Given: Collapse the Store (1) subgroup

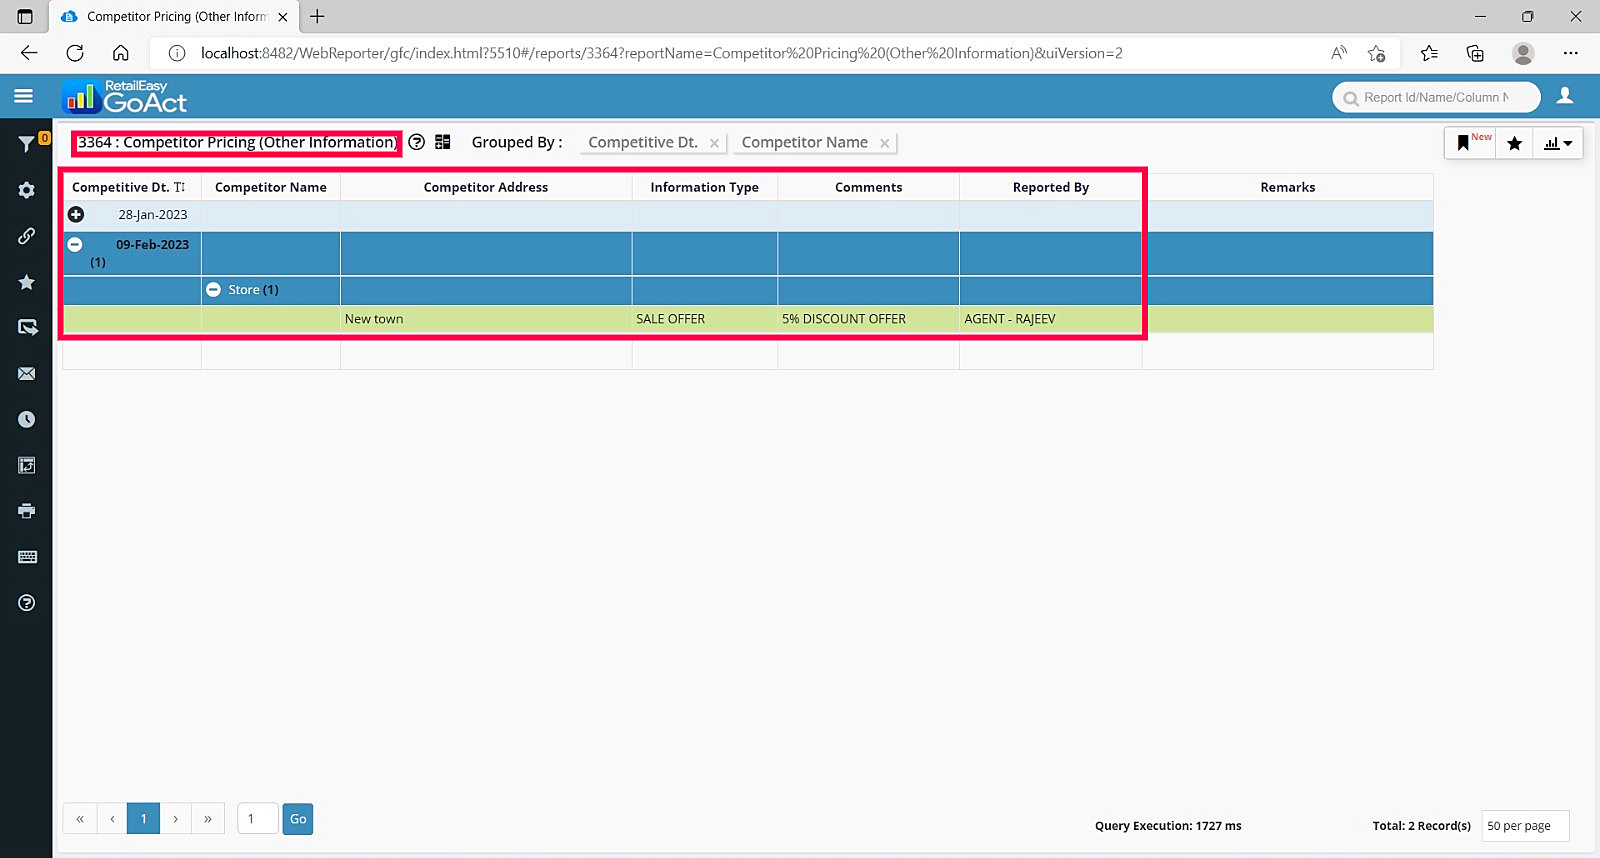Looking at the screenshot, I should [213, 289].
